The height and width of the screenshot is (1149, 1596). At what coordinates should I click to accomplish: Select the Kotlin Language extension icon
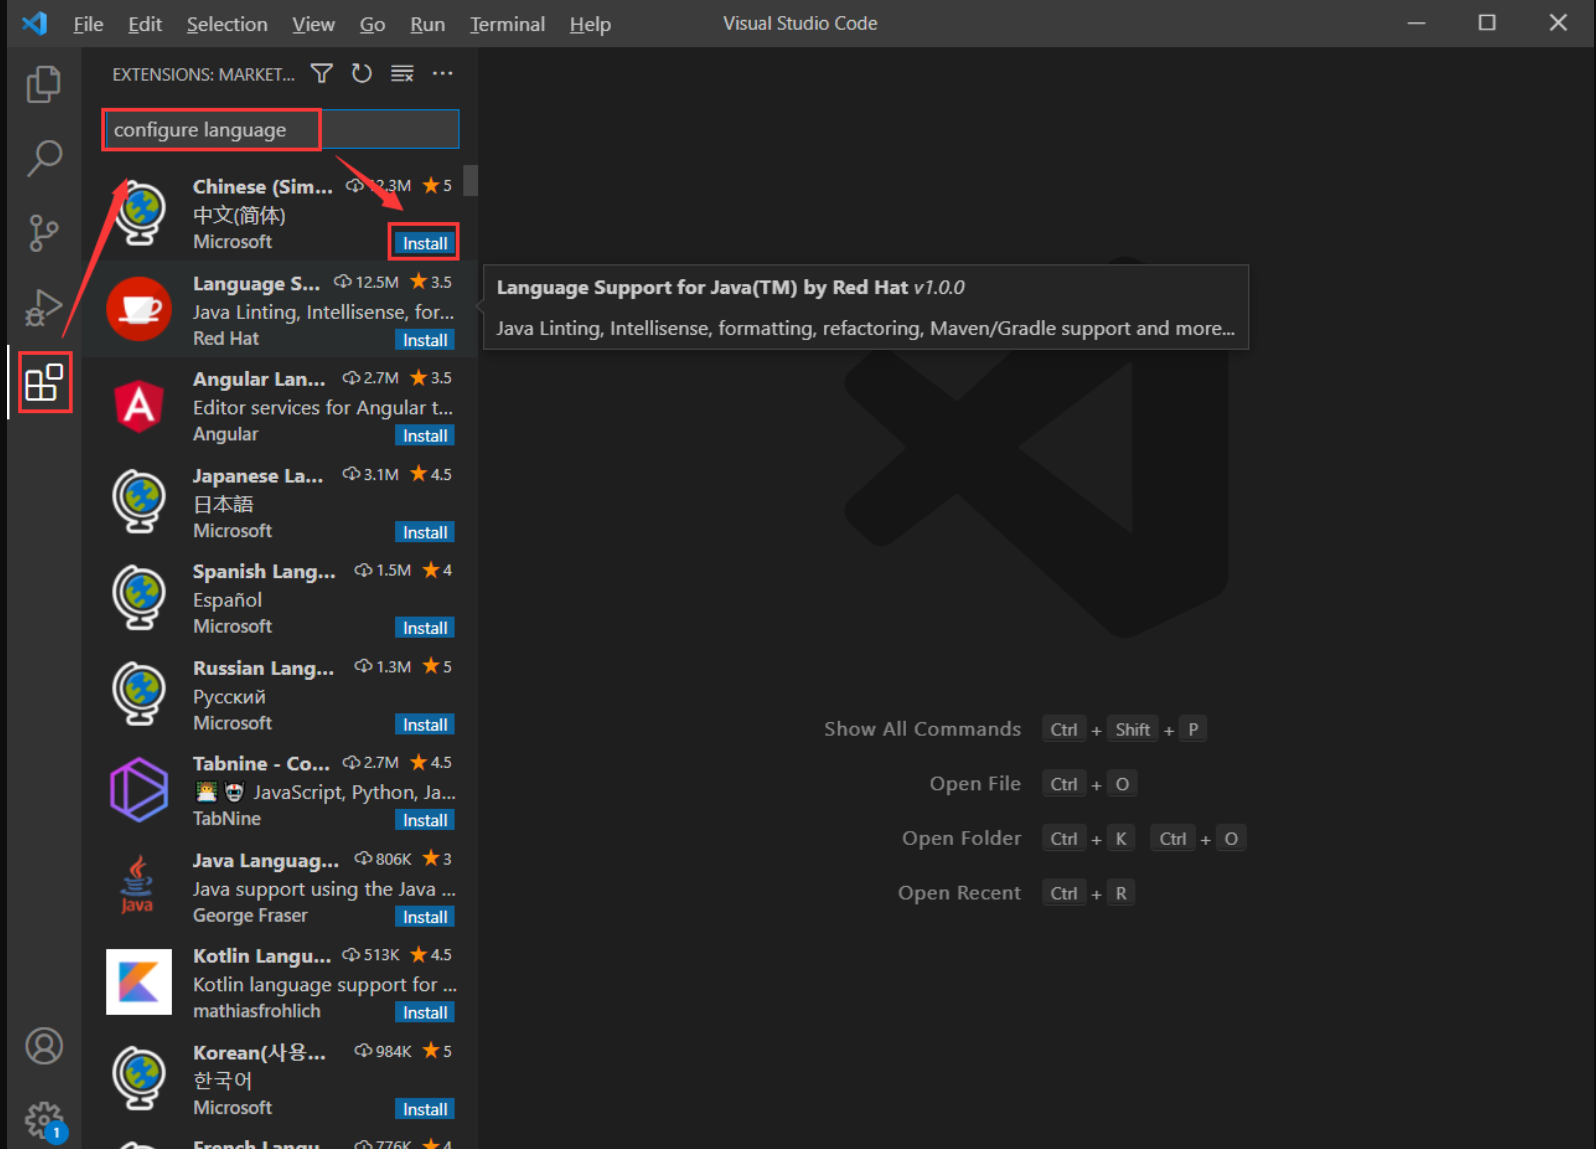[139, 981]
